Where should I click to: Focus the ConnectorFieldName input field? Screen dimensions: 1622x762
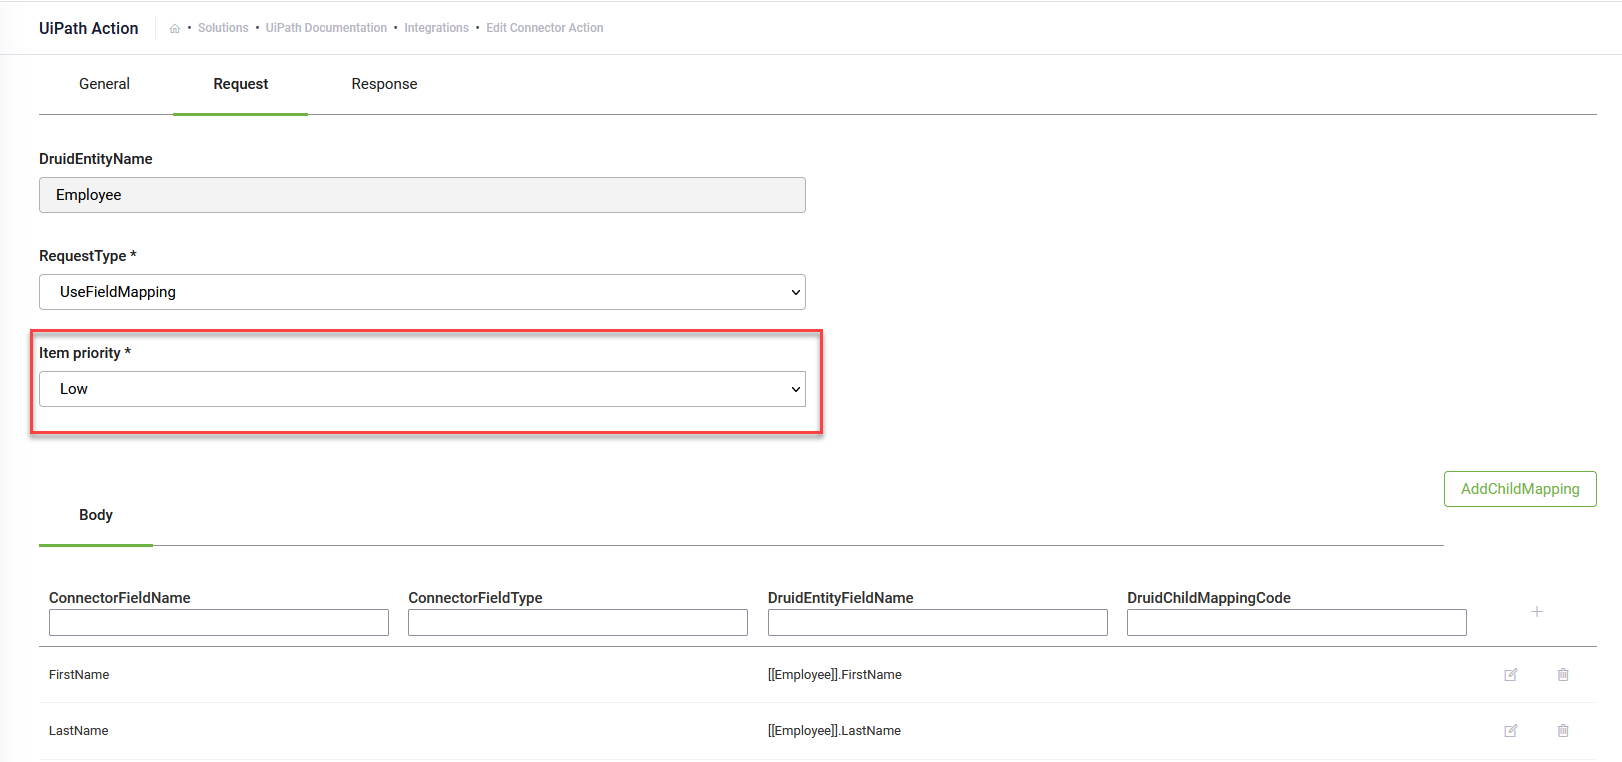pyautogui.click(x=219, y=623)
